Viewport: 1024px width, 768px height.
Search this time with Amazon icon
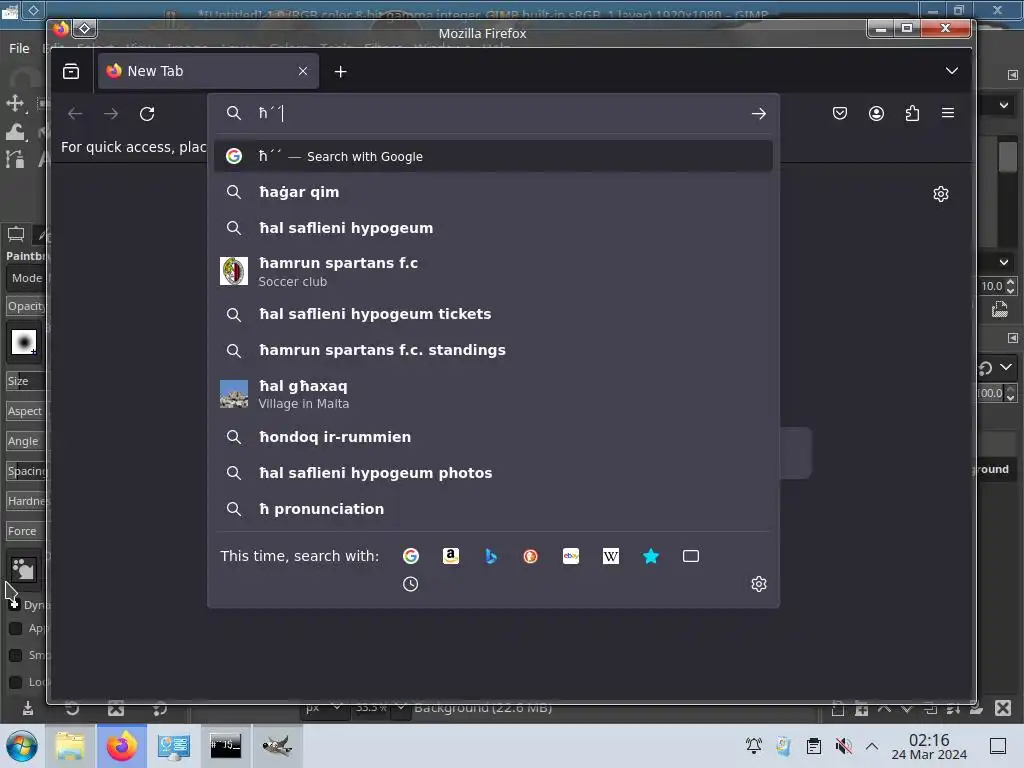[x=451, y=556]
